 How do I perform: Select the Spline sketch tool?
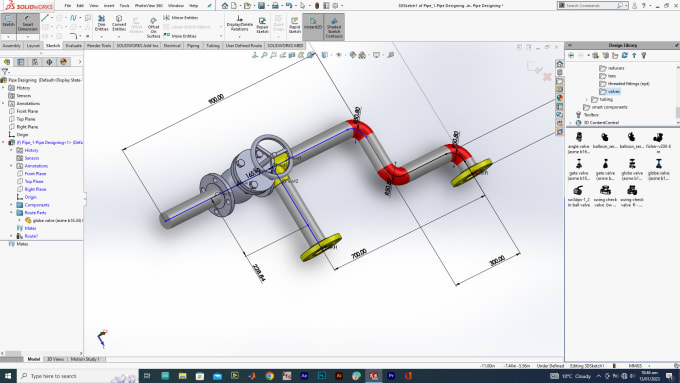[73, 18]
